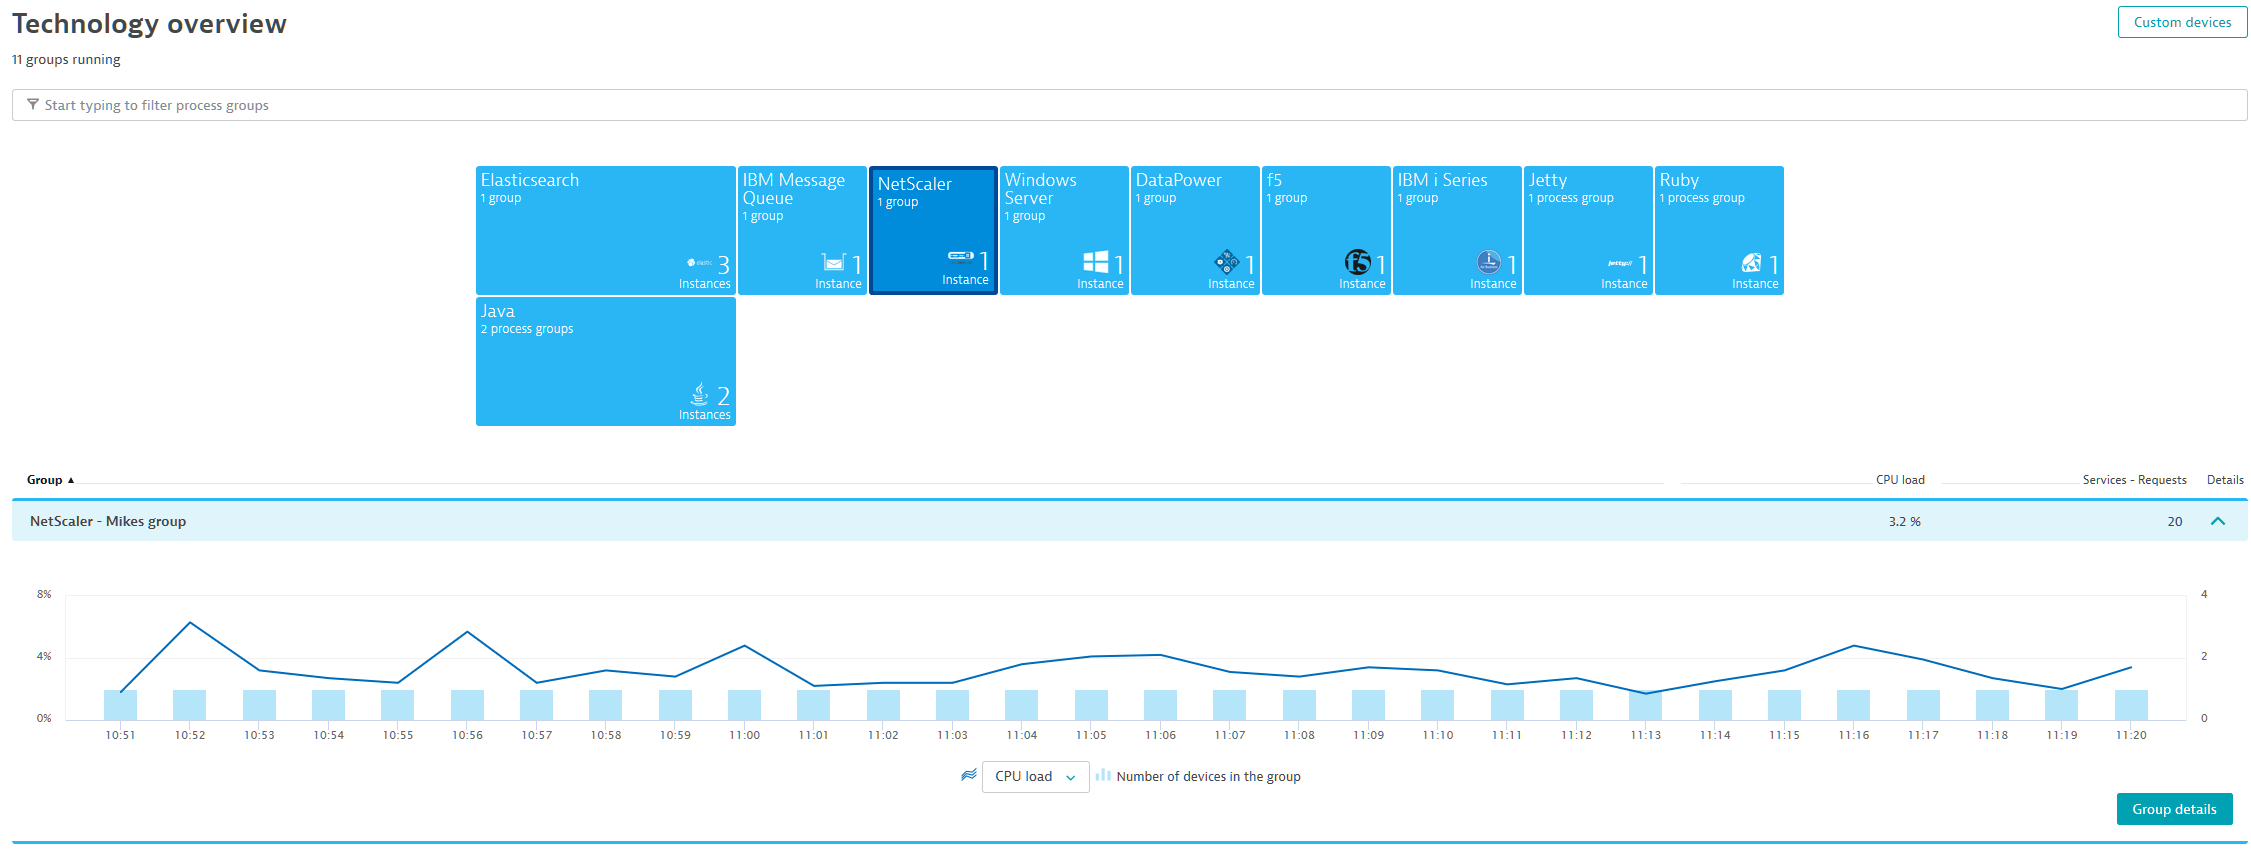
Task: Click the Ruby tile icon
Action: [1751, 262]
